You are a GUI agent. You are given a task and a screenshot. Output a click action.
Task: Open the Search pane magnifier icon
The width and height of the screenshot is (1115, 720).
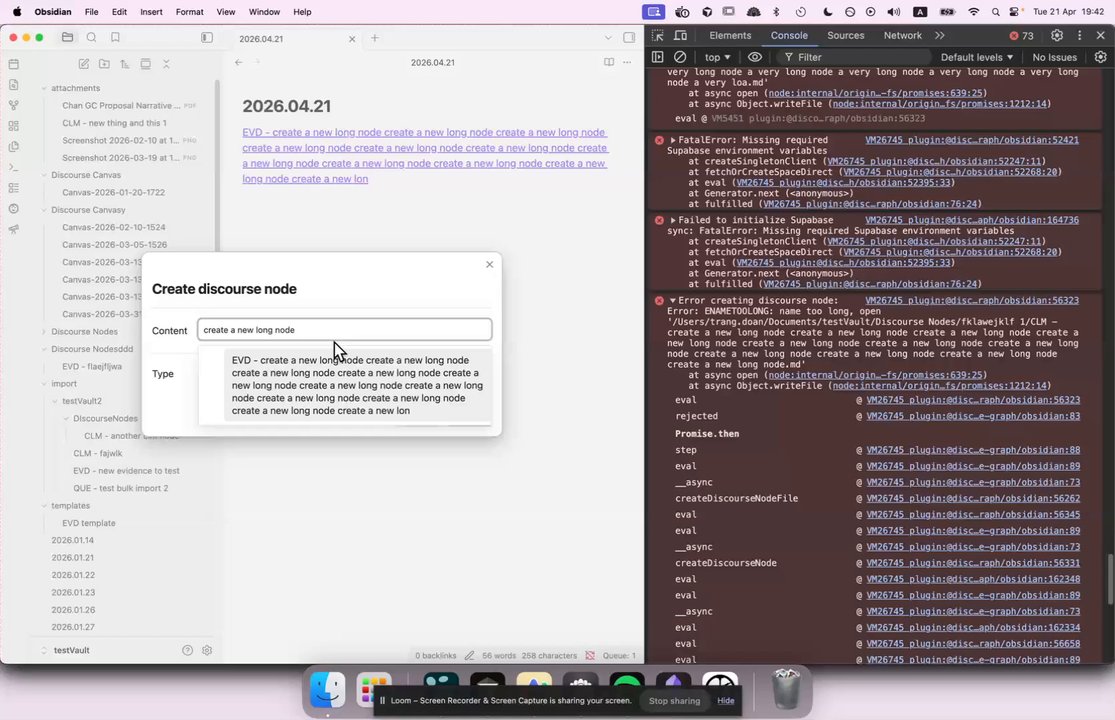(91, 38)
